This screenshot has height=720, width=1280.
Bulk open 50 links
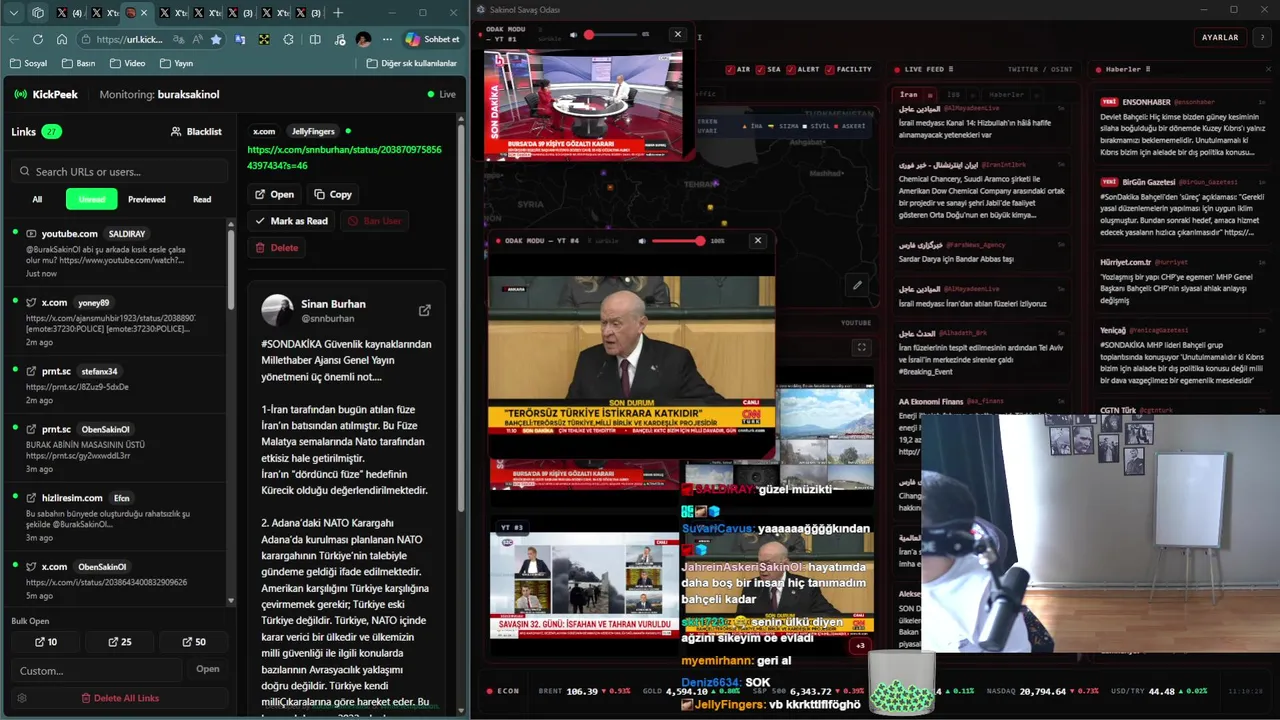[x=194, y=642]
